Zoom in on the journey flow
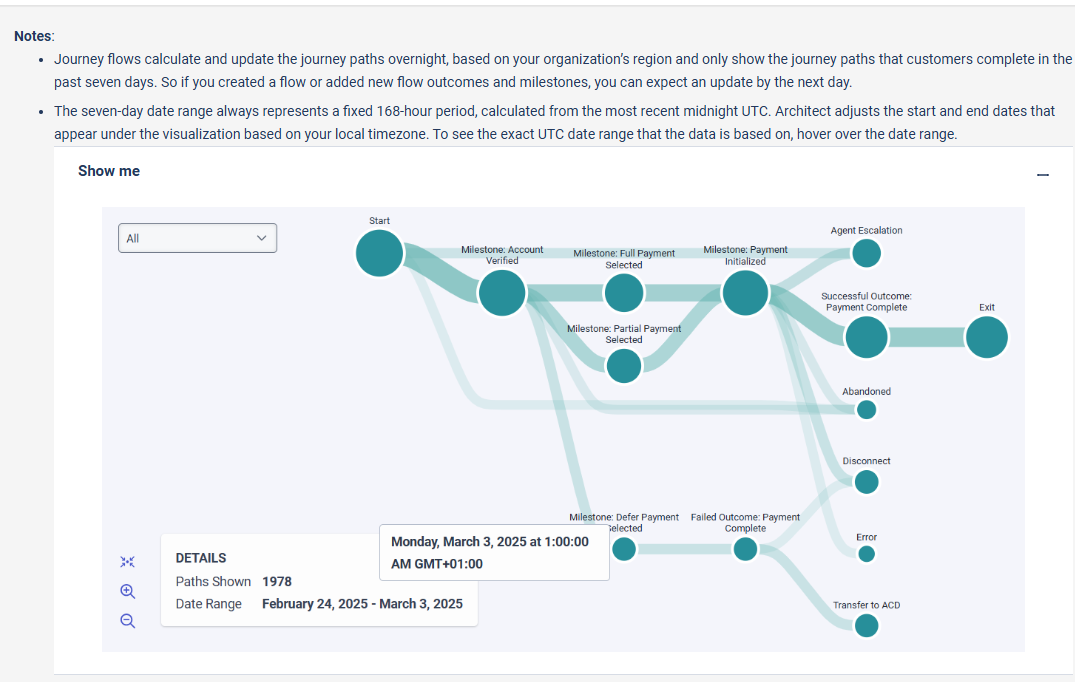Viewport: 1075px width, 682px height. 128,591
